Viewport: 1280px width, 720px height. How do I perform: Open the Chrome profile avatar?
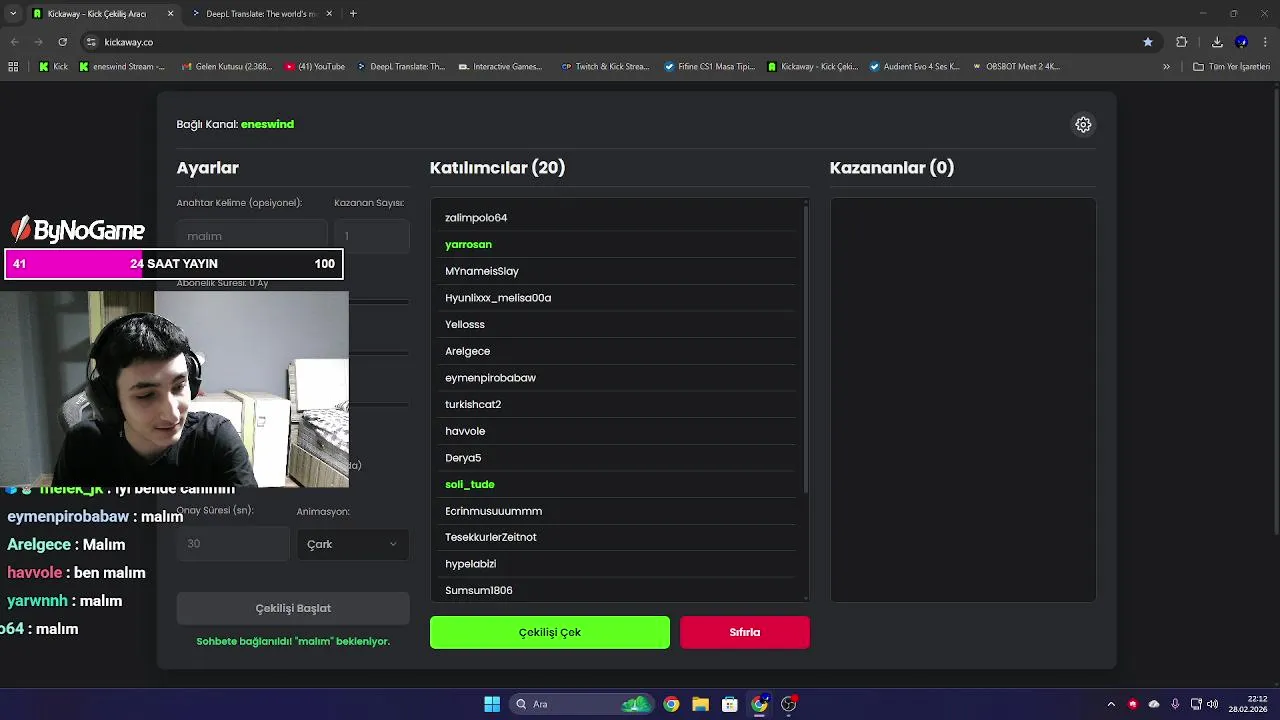coord(1241,42)
